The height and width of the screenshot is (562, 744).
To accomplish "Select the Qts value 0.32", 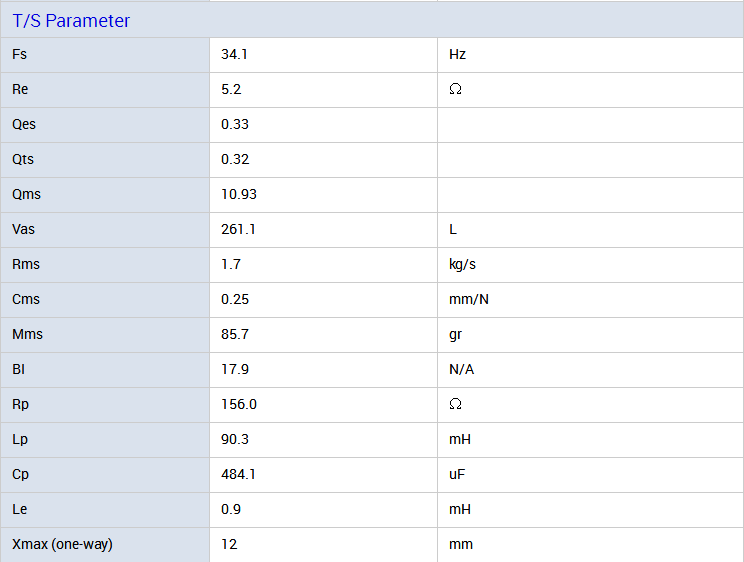I will click(x=235, y=159).
